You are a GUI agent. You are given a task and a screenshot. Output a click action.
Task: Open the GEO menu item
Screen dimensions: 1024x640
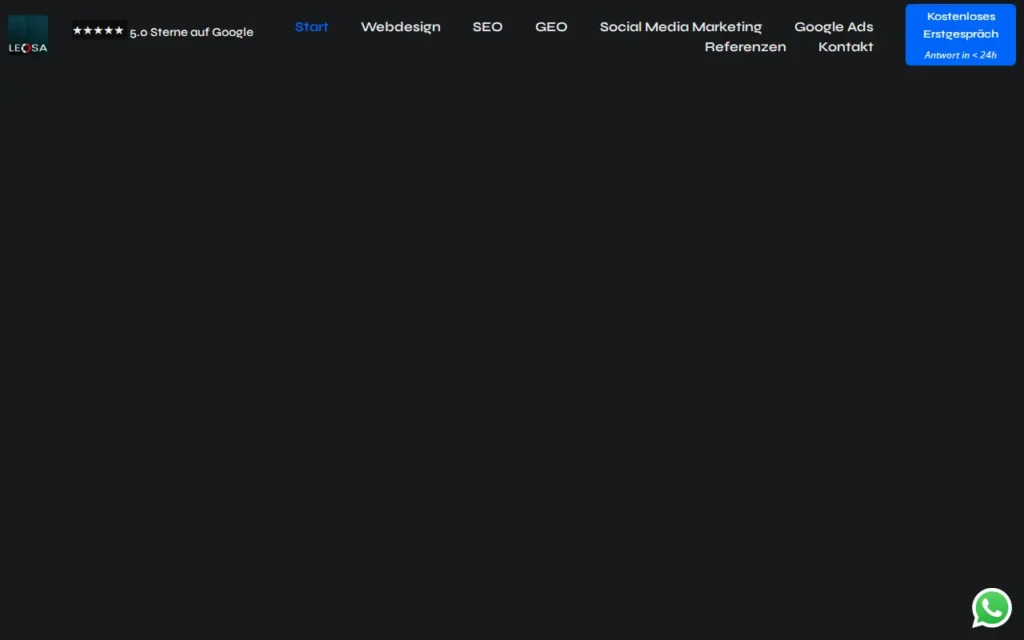point(551,27)
